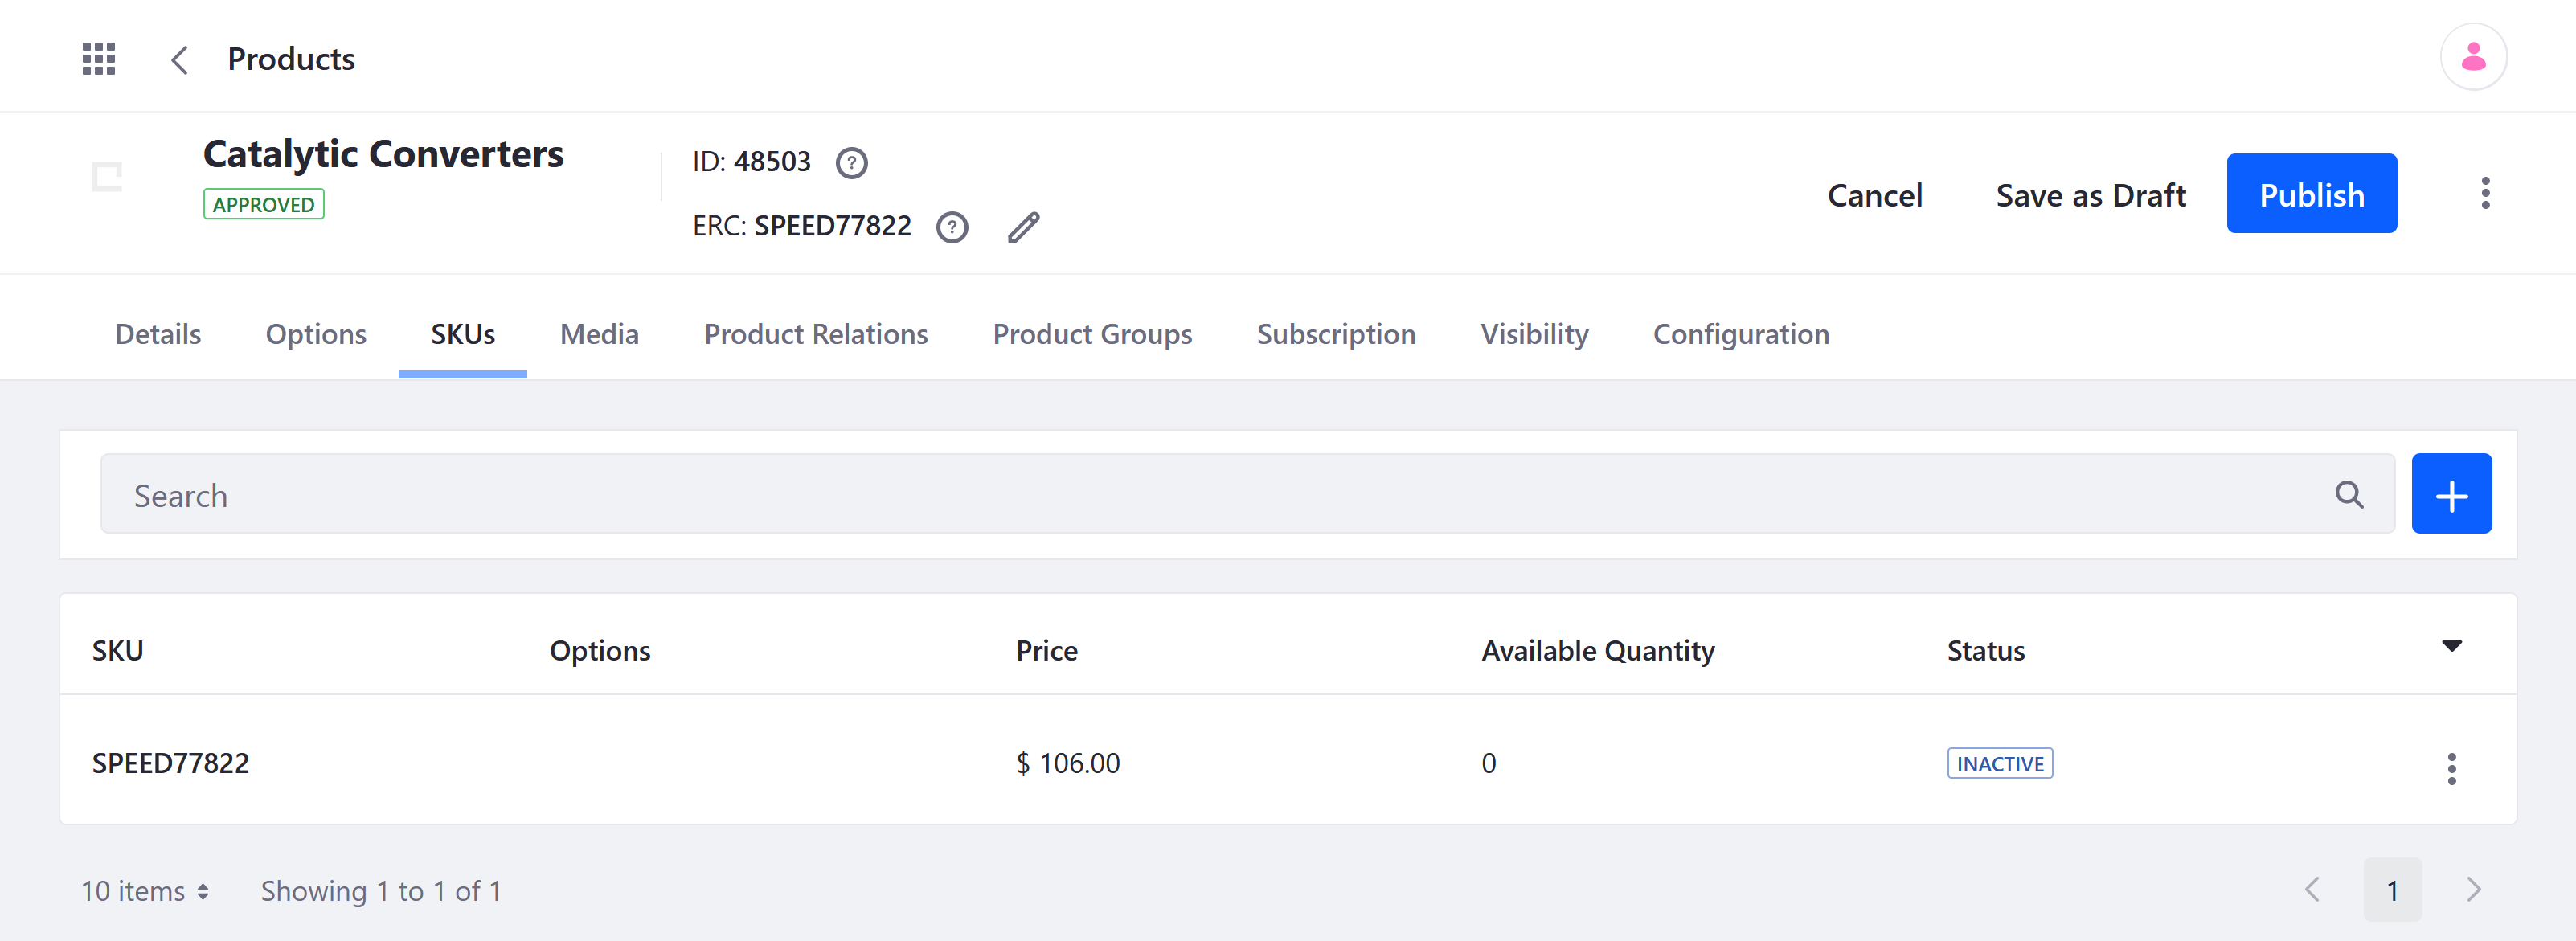2576x941 pixels.
Task: Click the ERC help question mark icon
Action: (953, 225)
